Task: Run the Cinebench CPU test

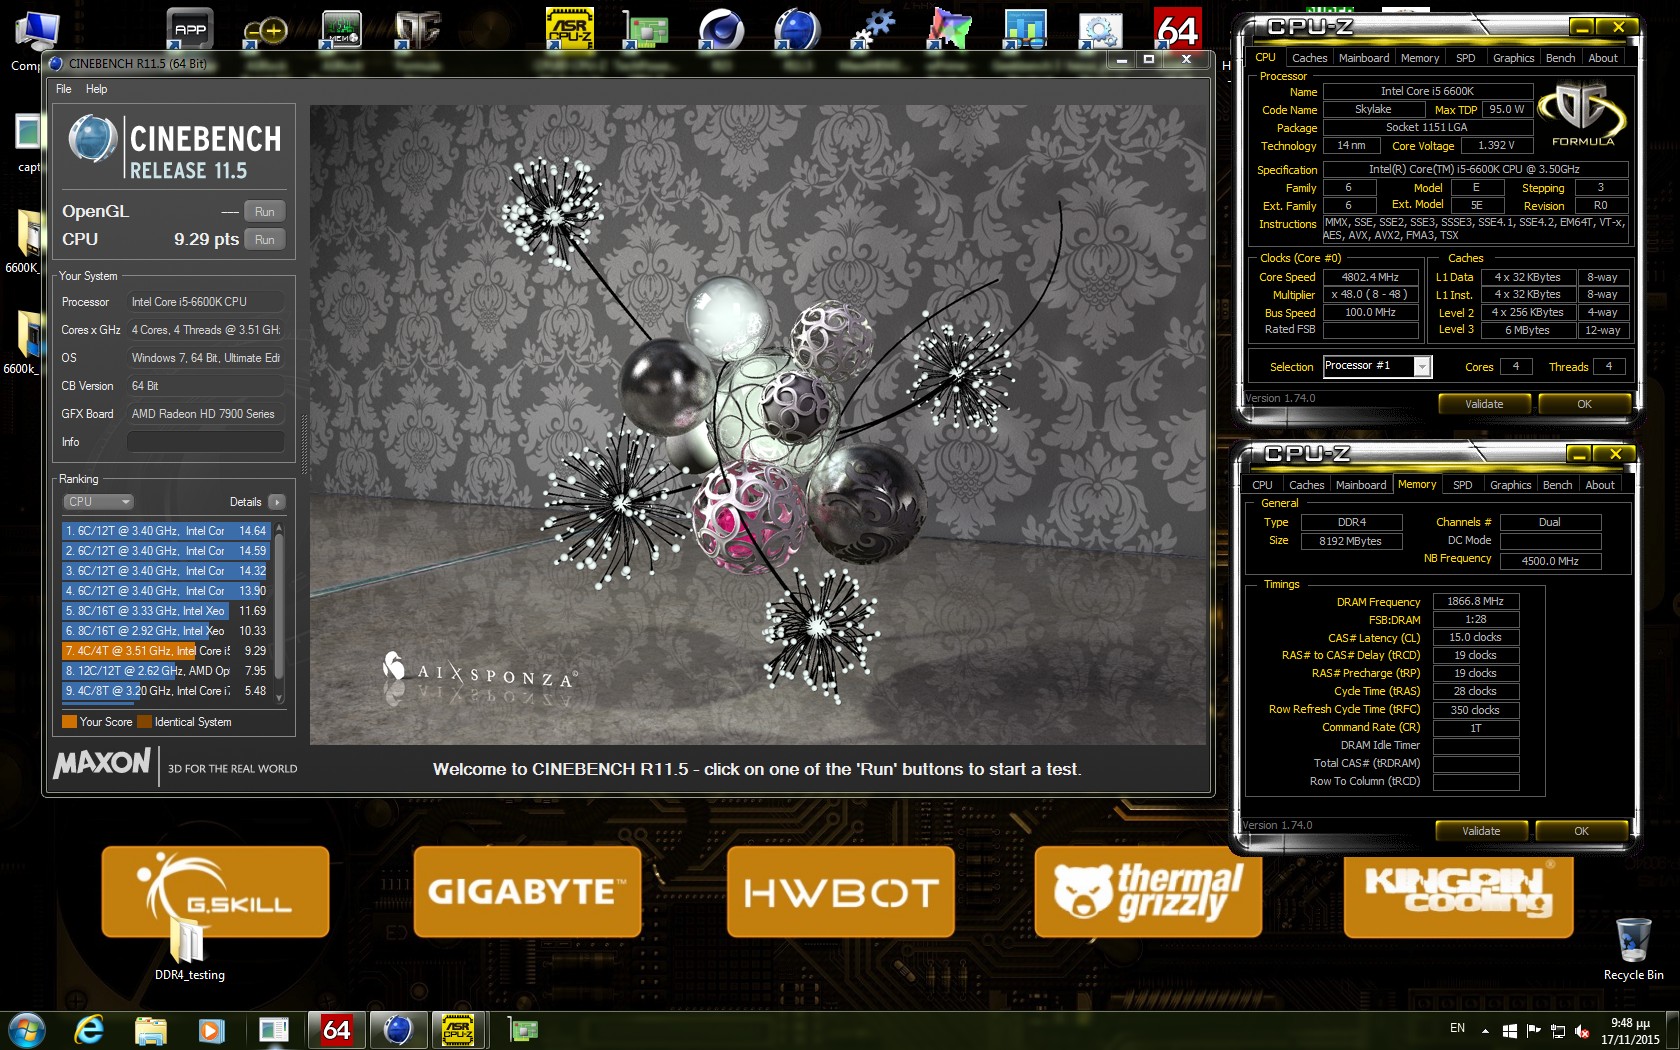Action: pyautogui.click(x=264, y=240)
